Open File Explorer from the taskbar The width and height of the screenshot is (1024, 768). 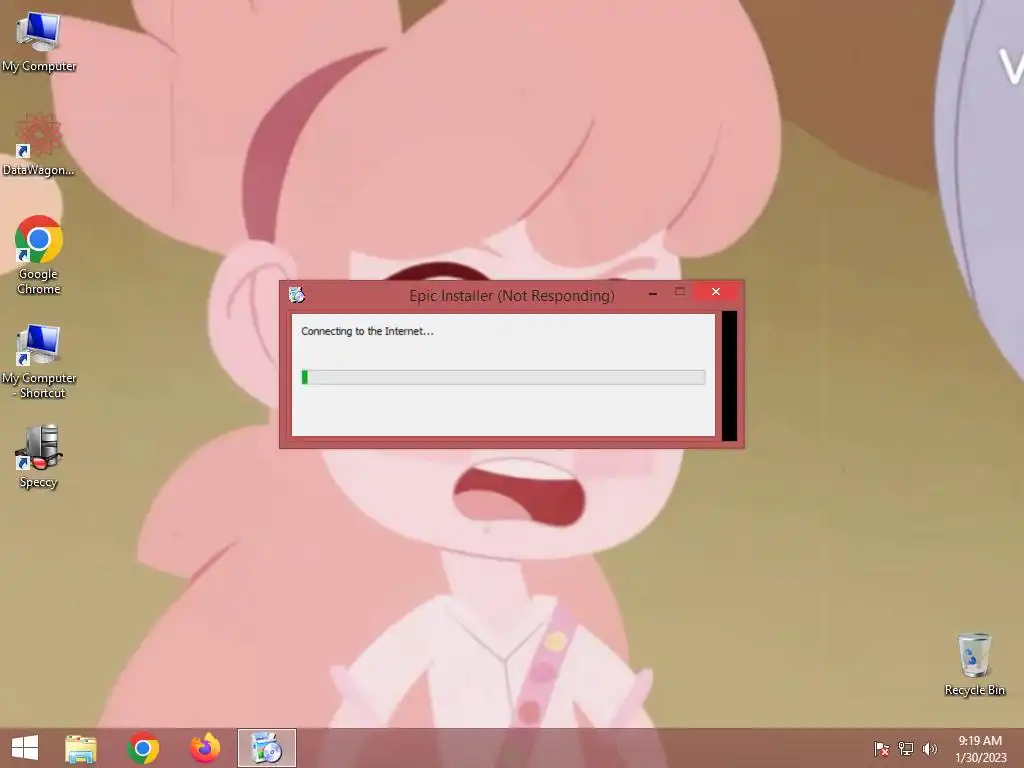81,748
